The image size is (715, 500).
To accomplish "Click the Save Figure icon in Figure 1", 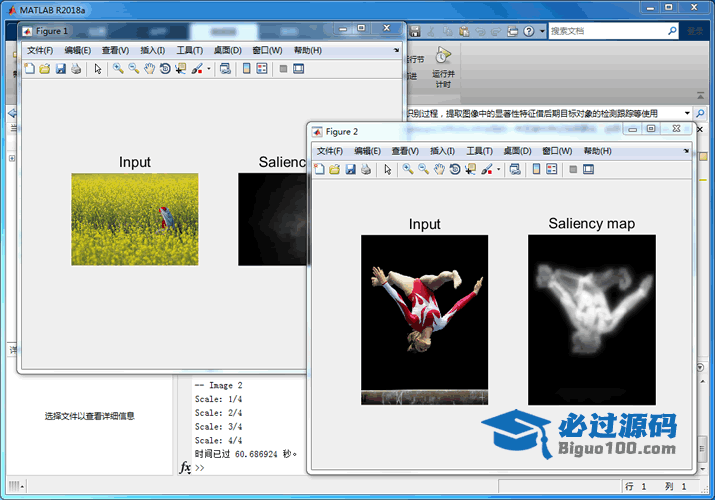I will click(60, 69).
